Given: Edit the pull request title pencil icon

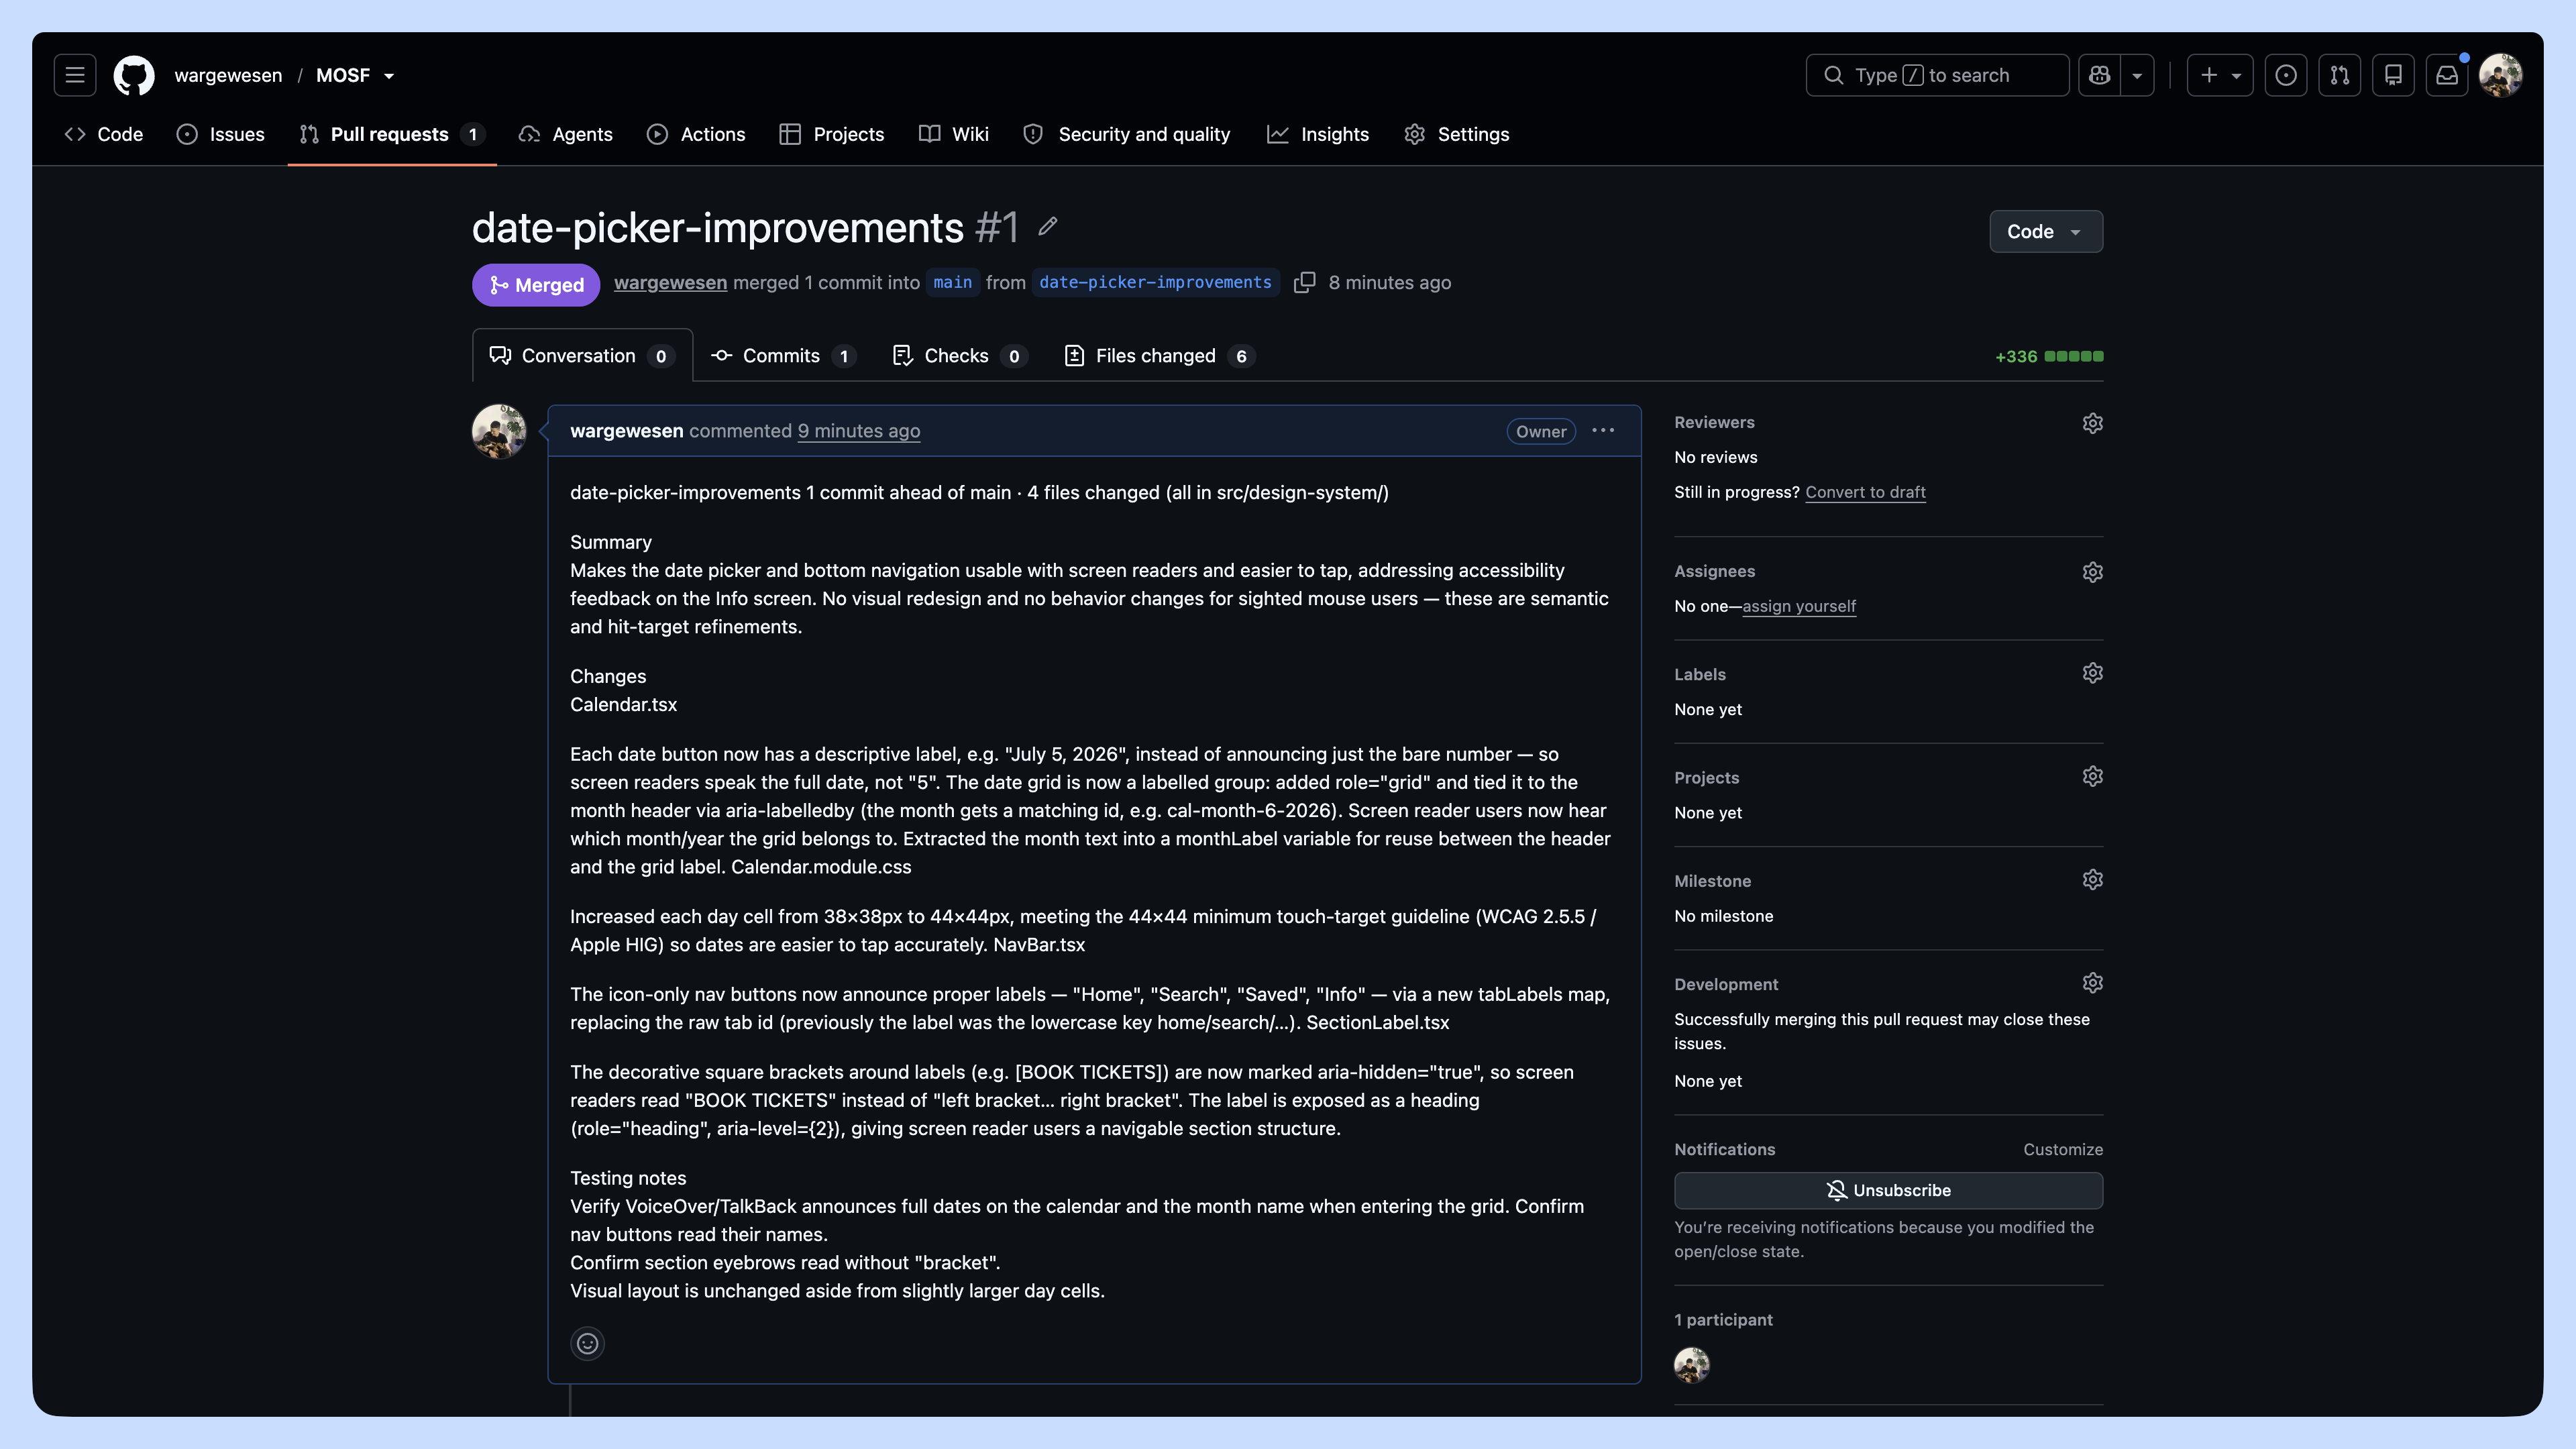Looking at the screenshot, I should pyautogui.click(x=1047, y=227).
